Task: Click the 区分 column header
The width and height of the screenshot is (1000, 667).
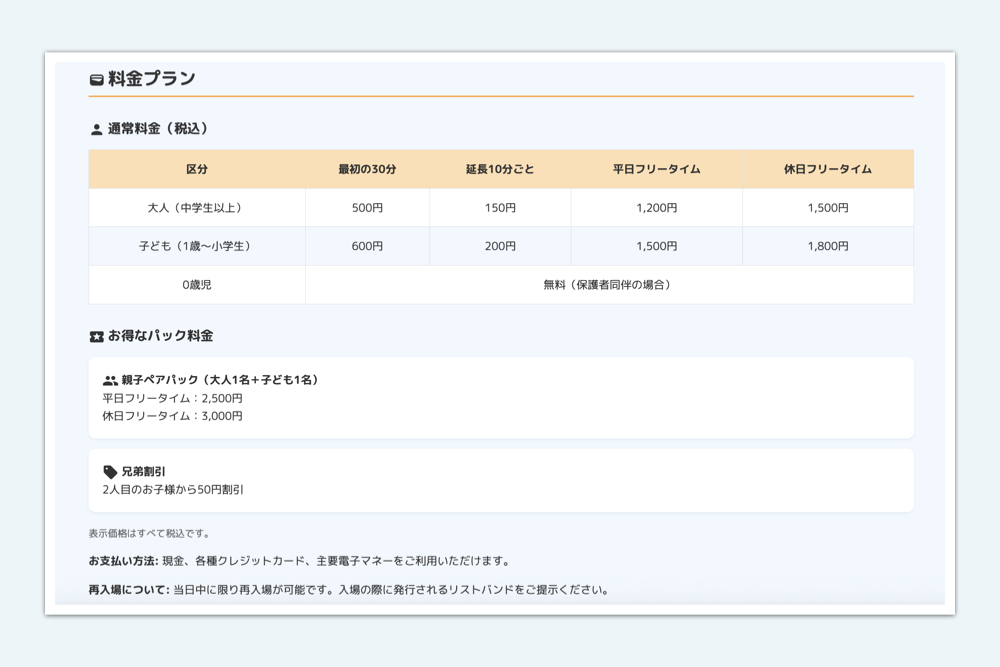Action: (197, 169)
